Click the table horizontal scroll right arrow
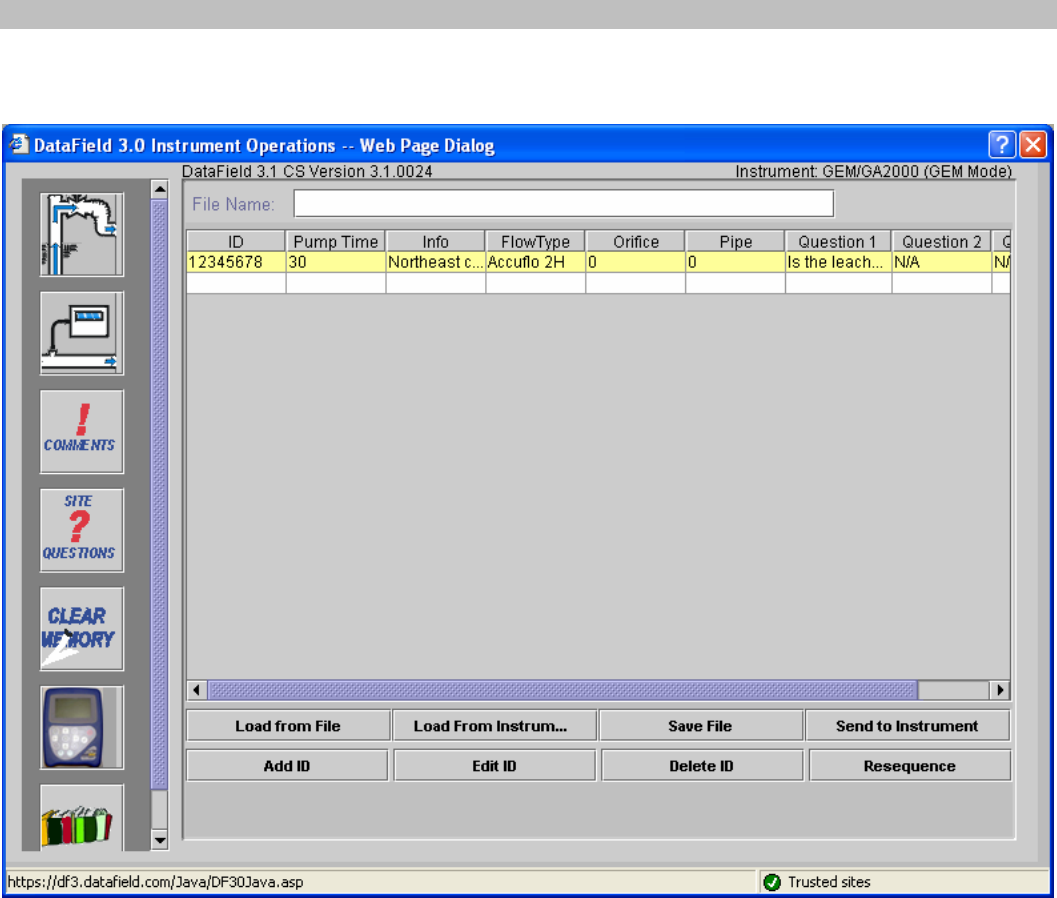This screenshot has height=898, width=1057. point(1000,690)
